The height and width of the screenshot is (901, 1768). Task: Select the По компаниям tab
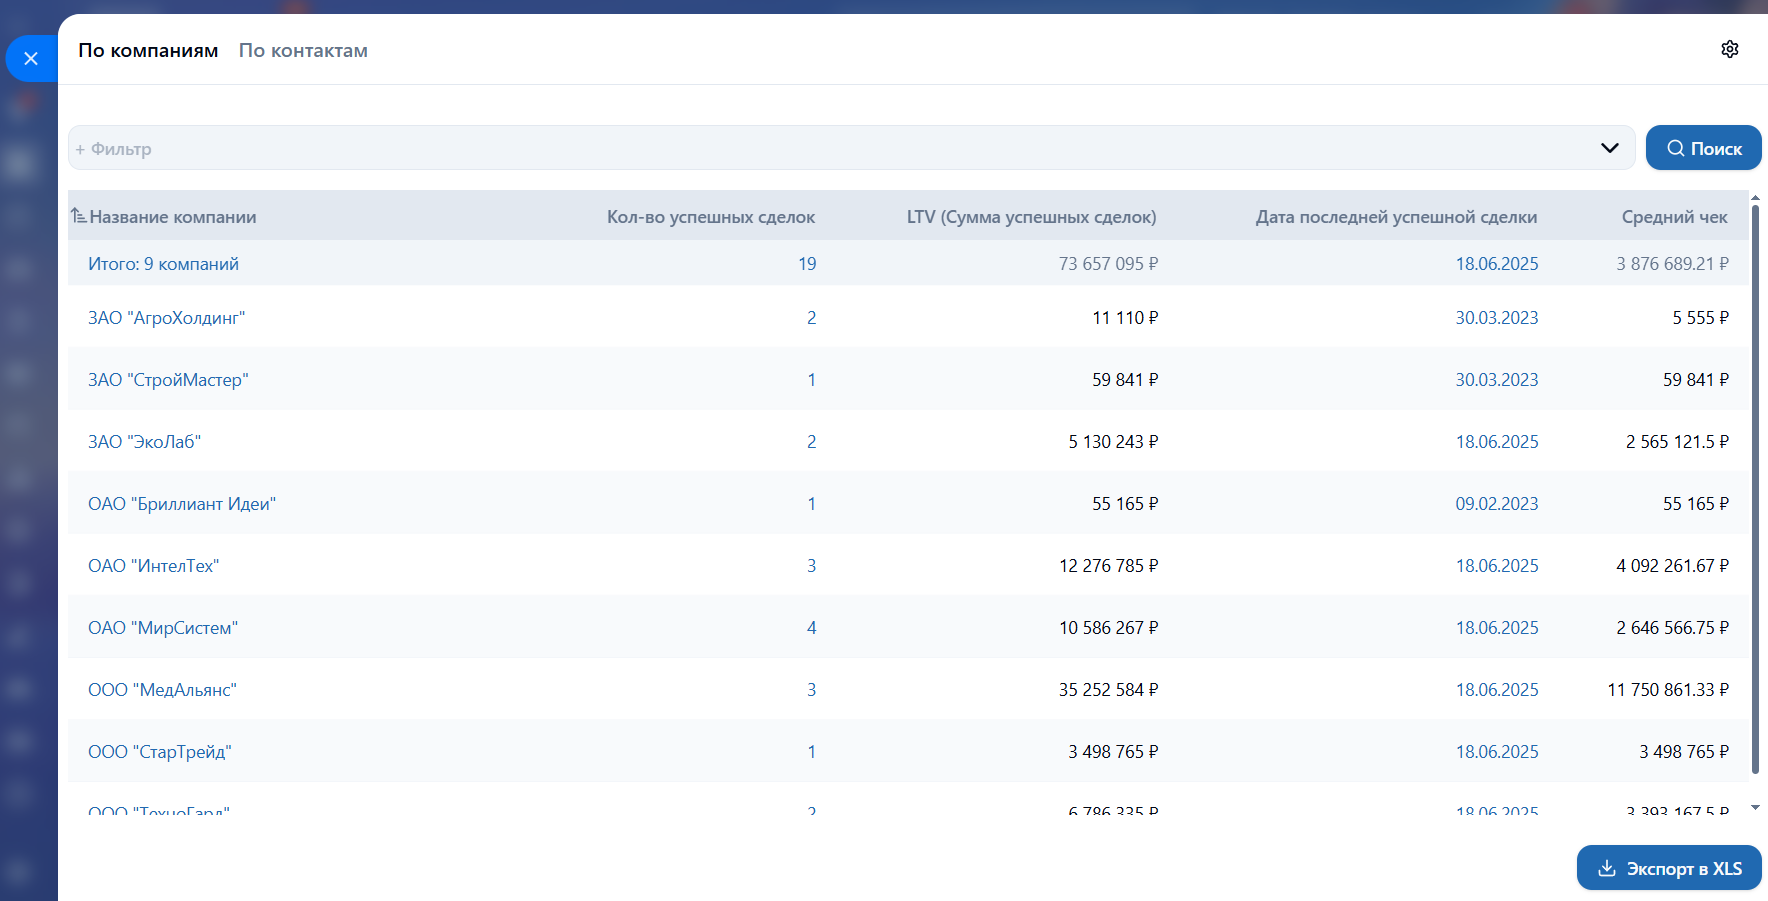pyautogui.click(x=148, y=50)
